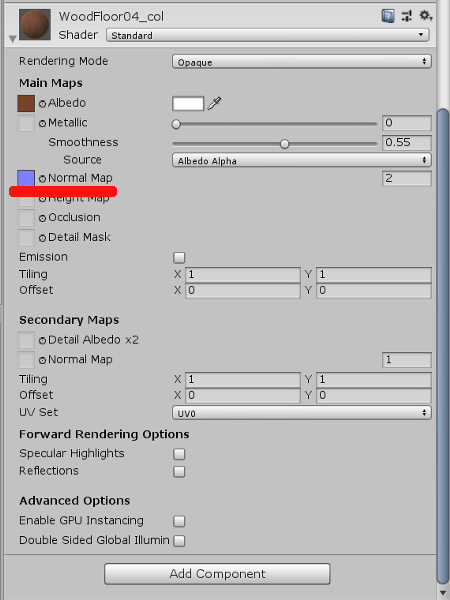Click the empty Occlusion texture slot
Viewport: 450px width, 600px height.
pos(26,218)
